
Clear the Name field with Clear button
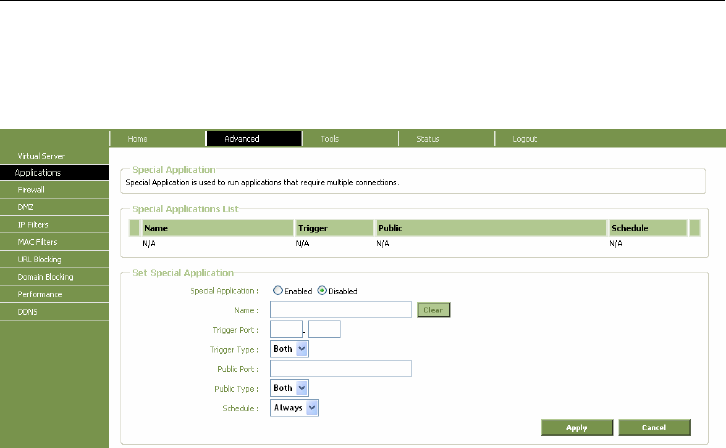pos(433,310)
